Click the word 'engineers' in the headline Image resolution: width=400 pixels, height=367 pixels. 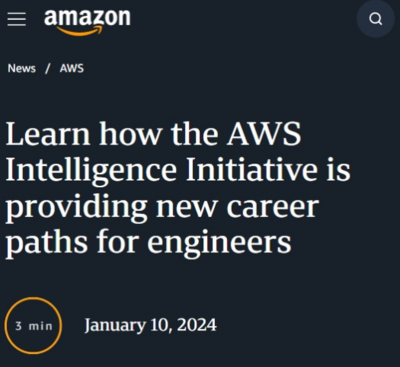click(219, 245)
